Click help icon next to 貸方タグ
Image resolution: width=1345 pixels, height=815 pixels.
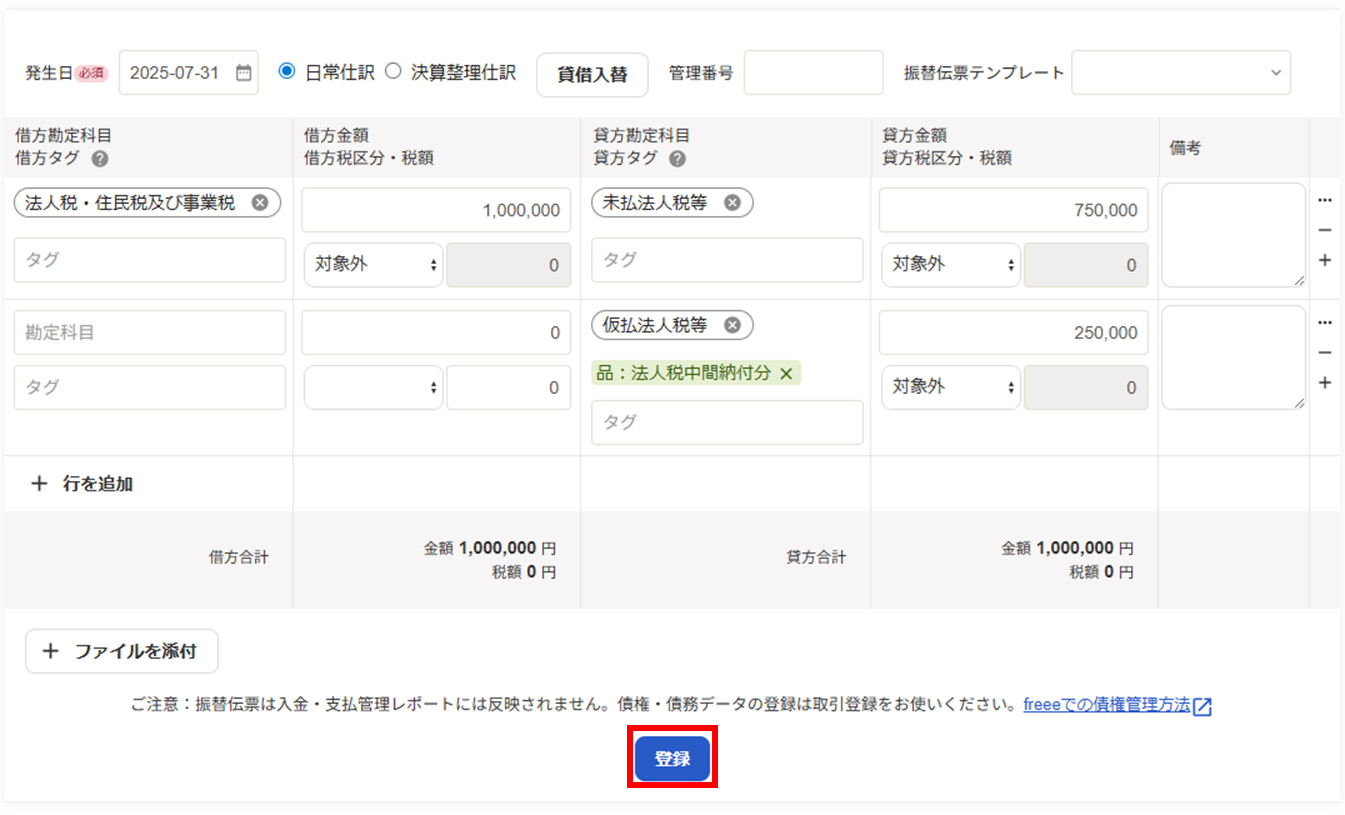(x=677, y=159)
